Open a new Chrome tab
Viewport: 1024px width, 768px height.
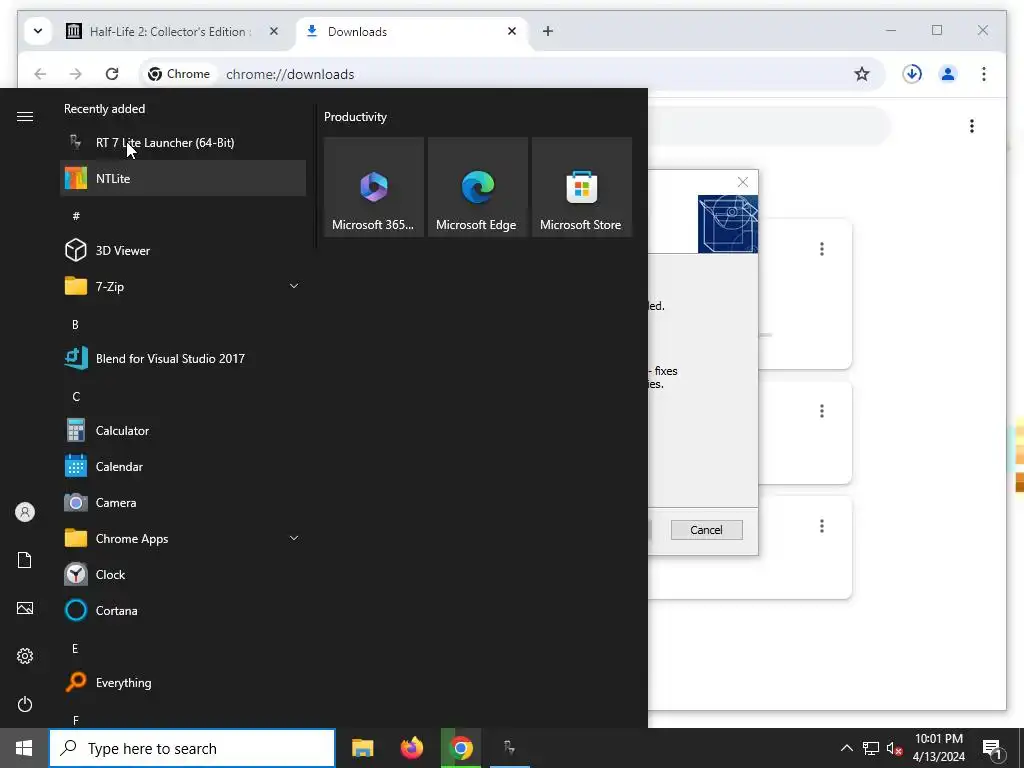coord(548,31)
